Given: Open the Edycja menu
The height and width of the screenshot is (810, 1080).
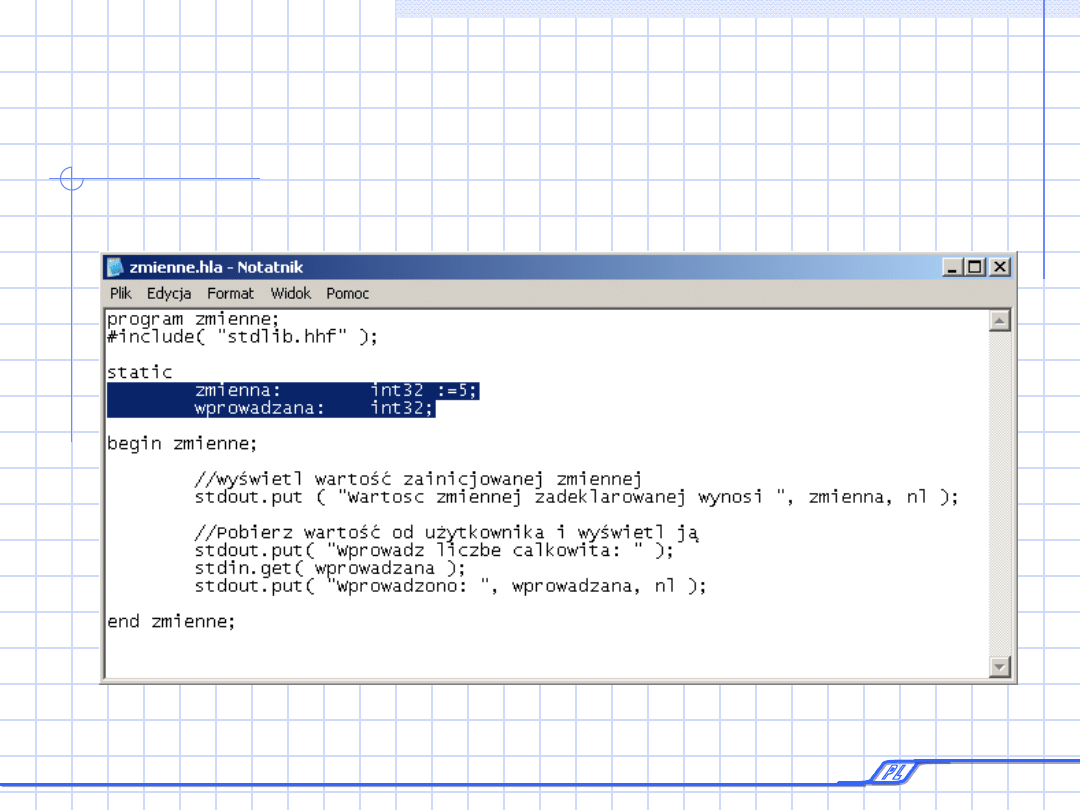Looking at the screenshot, I should coord(169,293).
